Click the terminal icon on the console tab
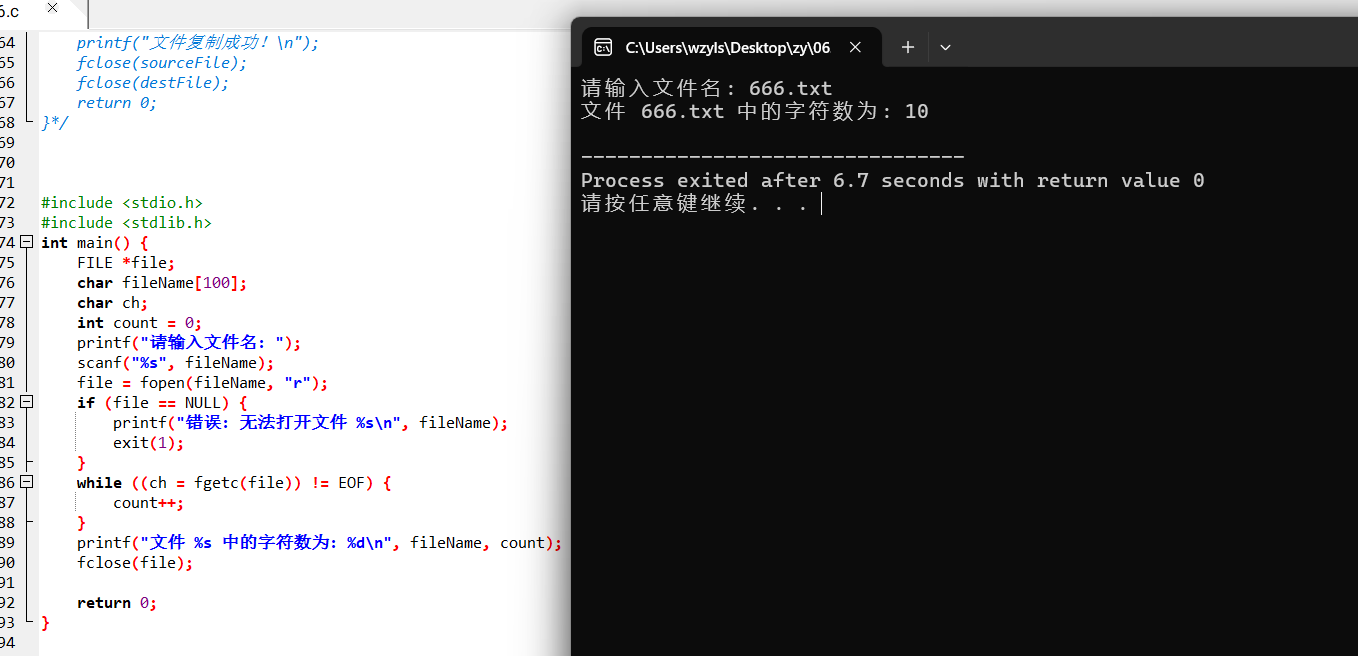The image size is (1358, 656). pyautogui.click(x=603, y=47)
